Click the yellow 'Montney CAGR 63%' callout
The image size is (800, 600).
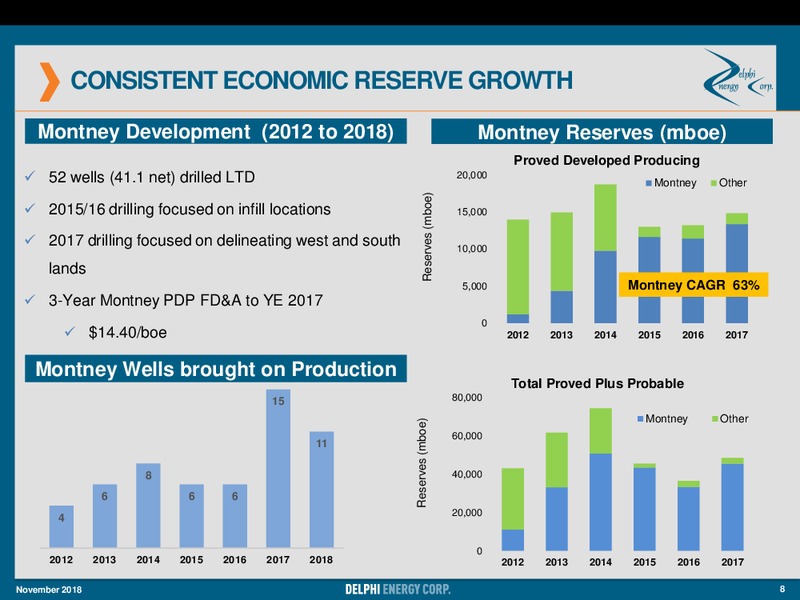tap(693, 285)
